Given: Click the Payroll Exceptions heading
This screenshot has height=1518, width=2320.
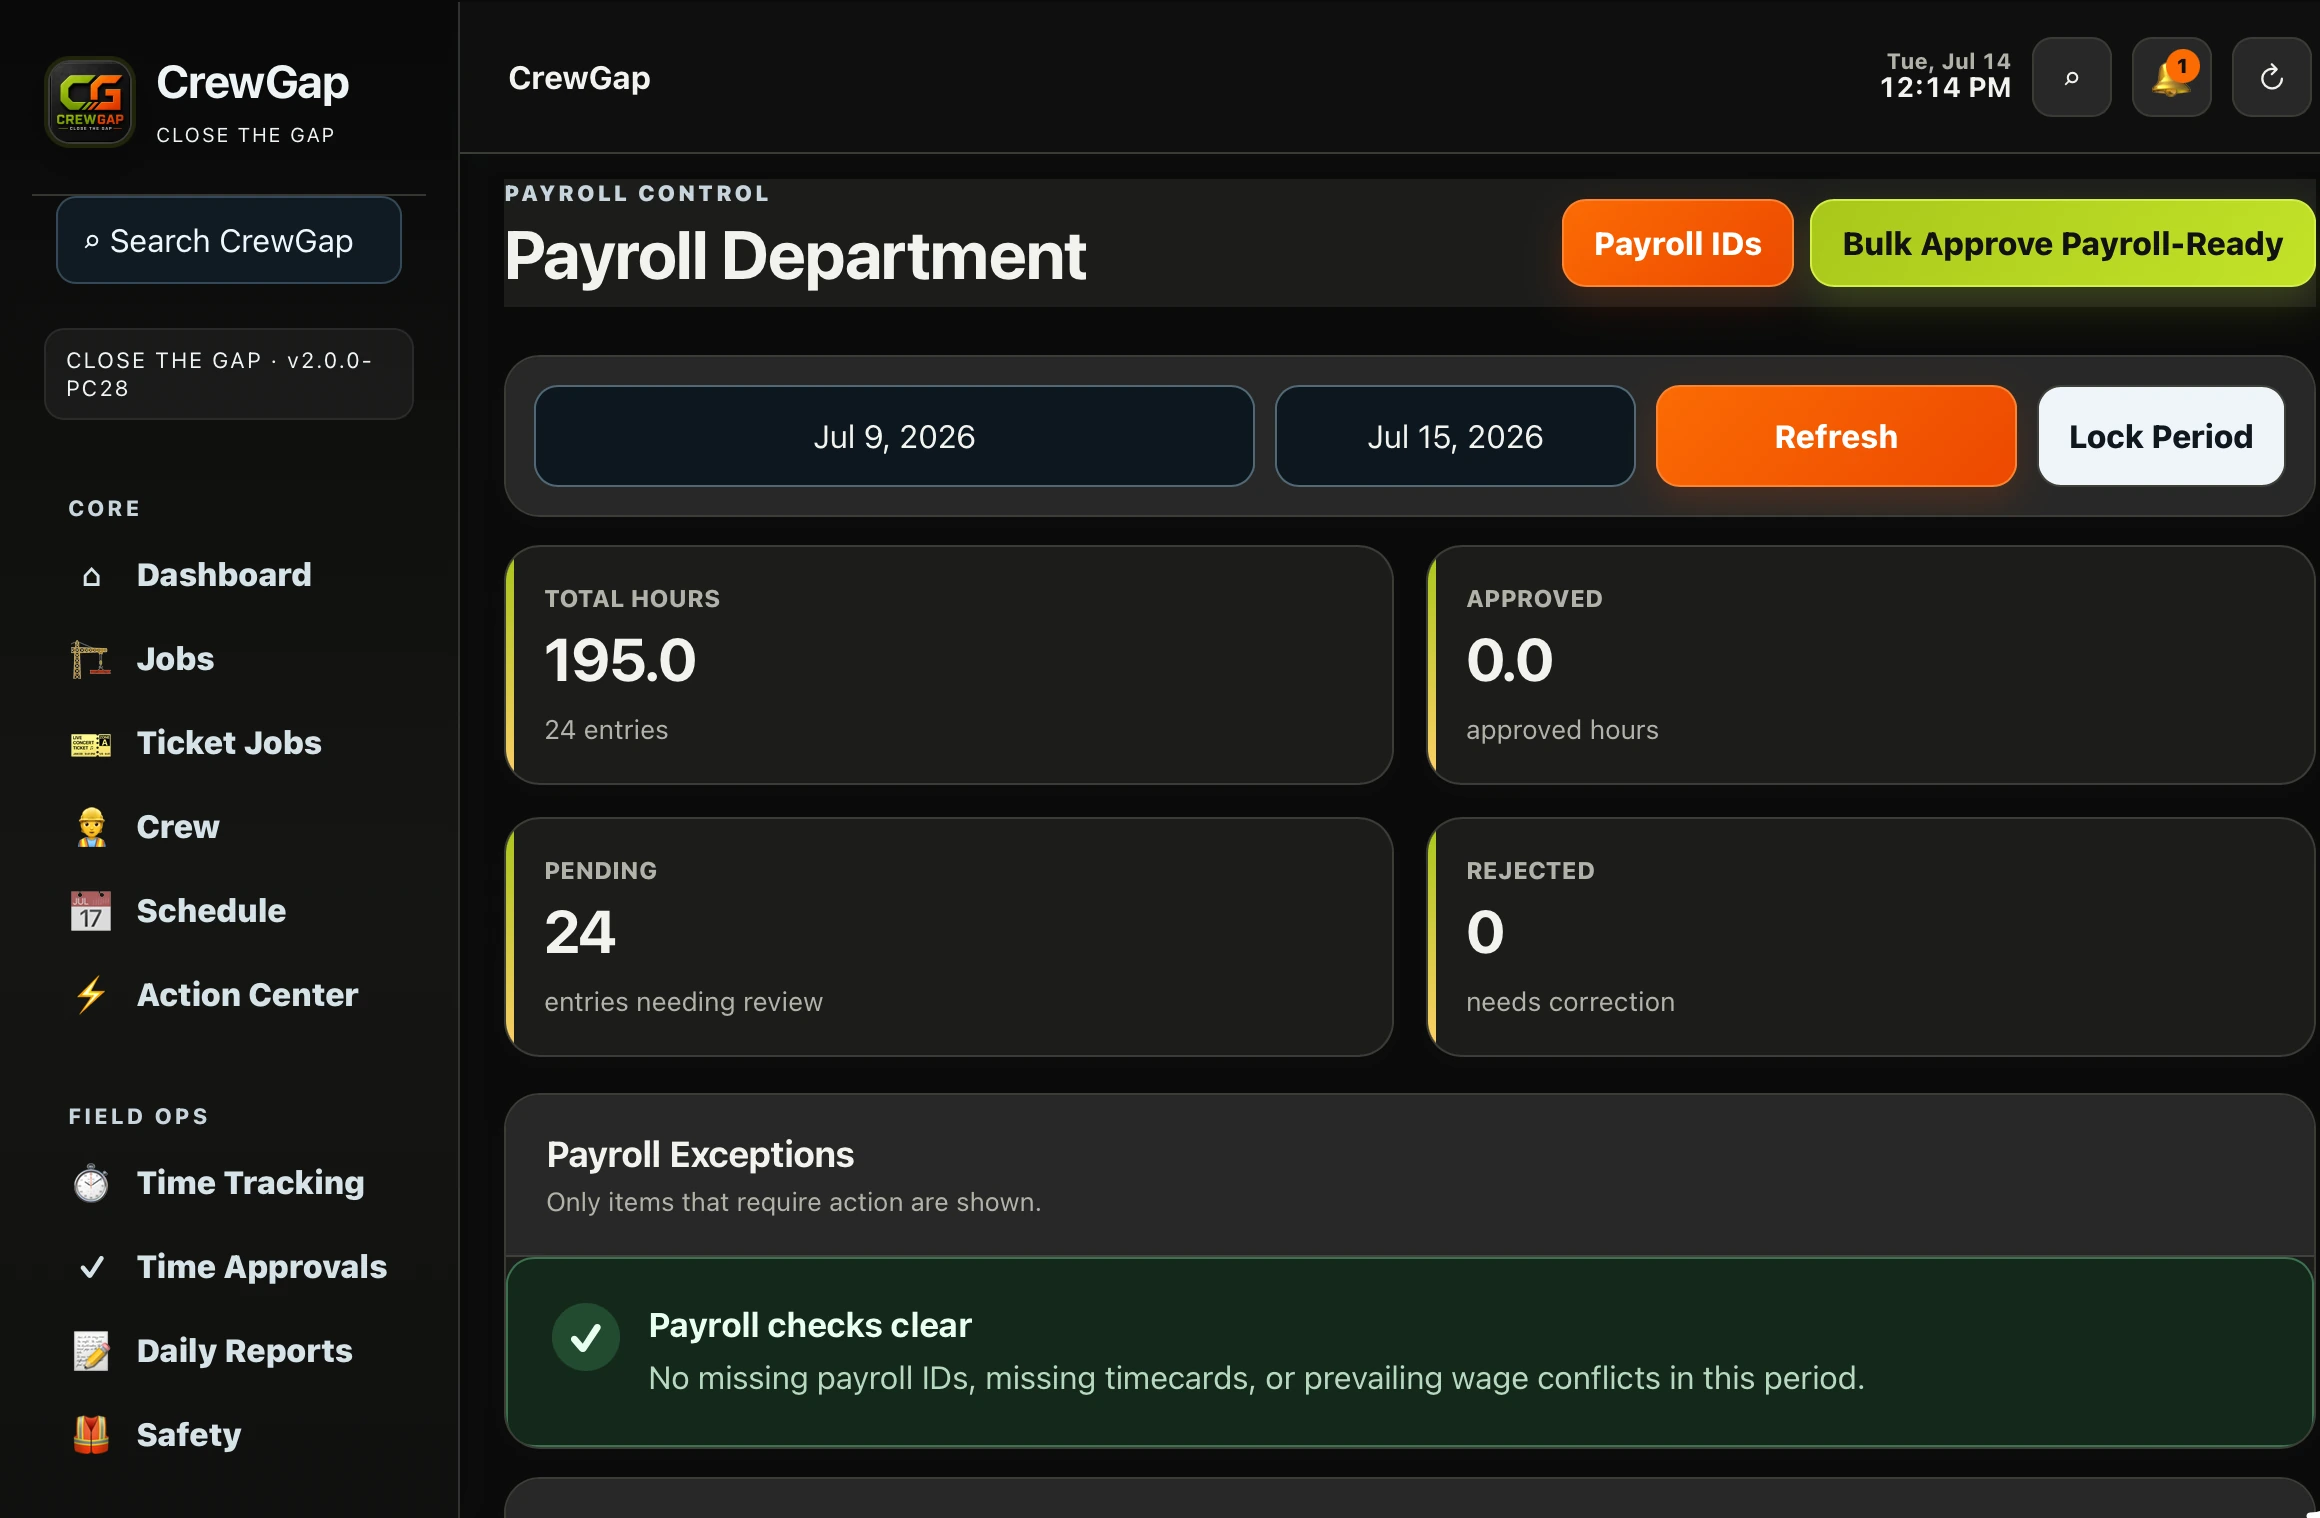Looking at the screenshot, I should pyautogui.click(x=700, y=1155).
